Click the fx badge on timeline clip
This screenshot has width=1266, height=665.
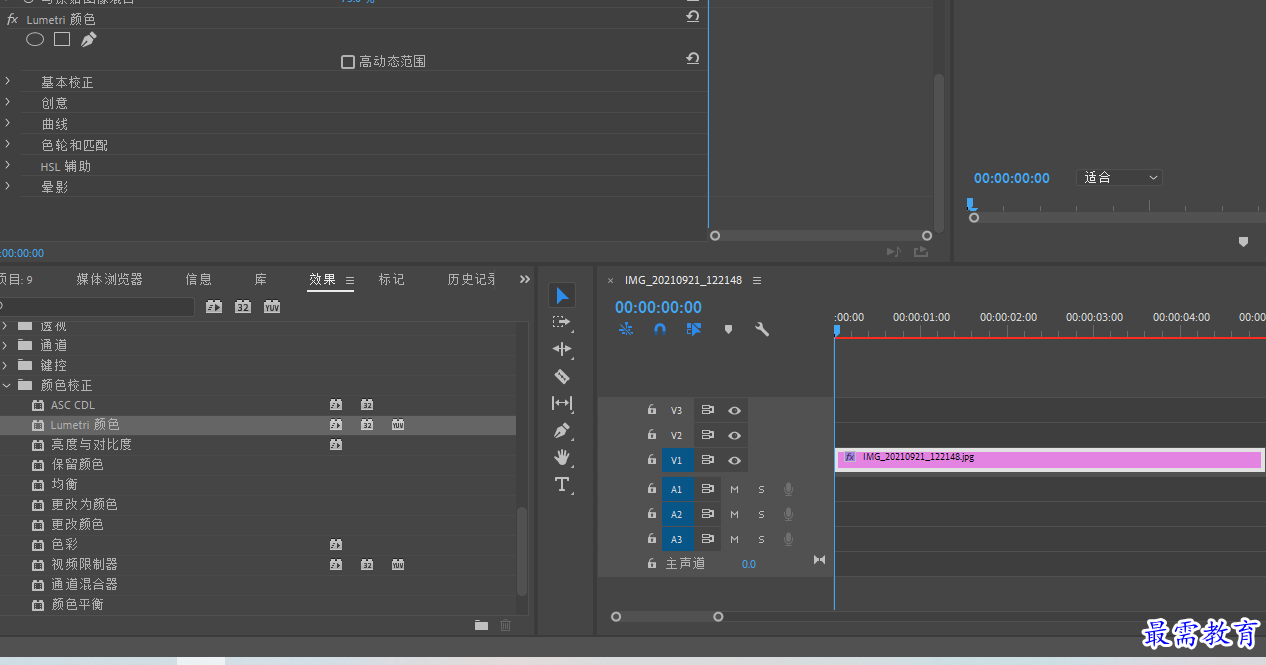850,457
